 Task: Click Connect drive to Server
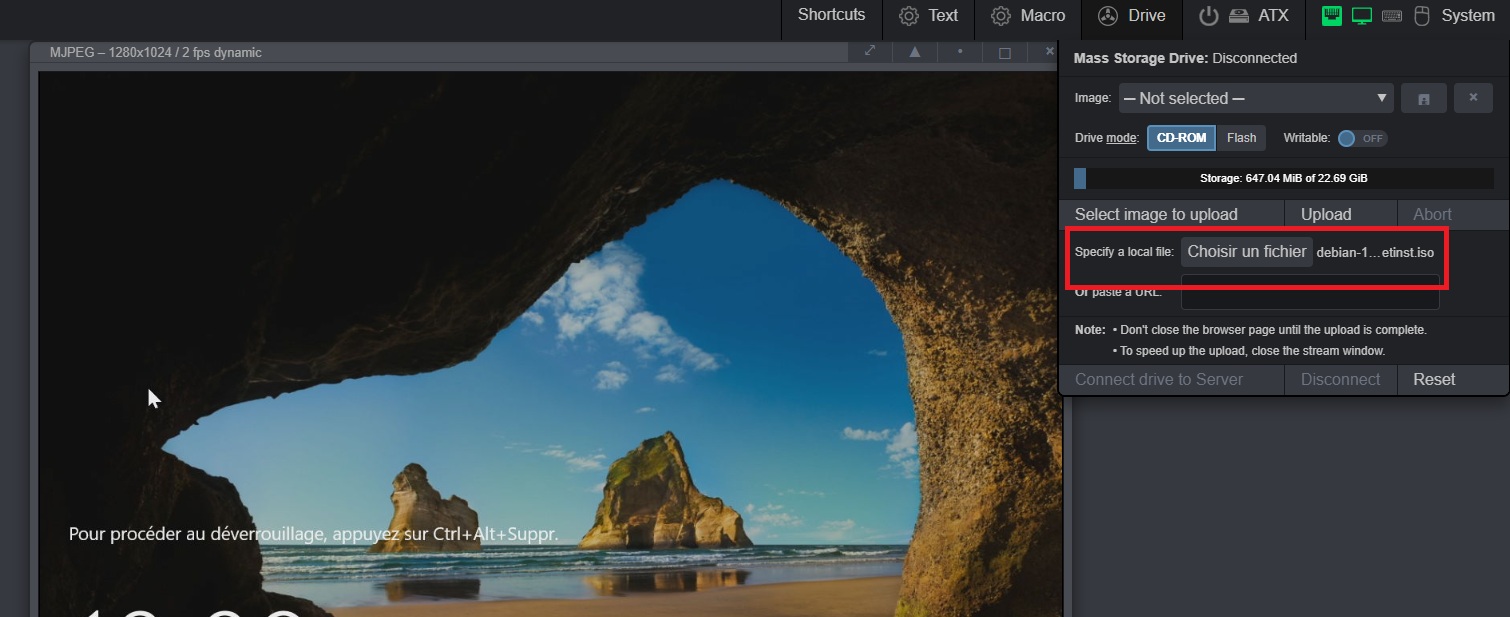1171,379
